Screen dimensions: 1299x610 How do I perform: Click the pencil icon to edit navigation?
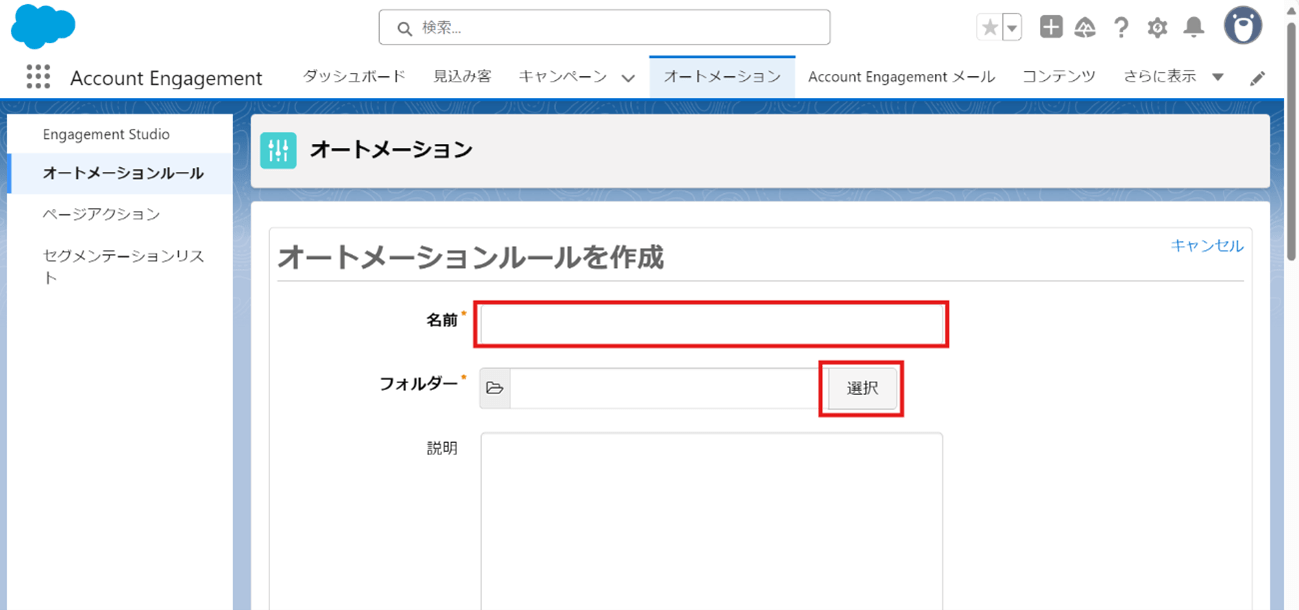click(1258, 78)
